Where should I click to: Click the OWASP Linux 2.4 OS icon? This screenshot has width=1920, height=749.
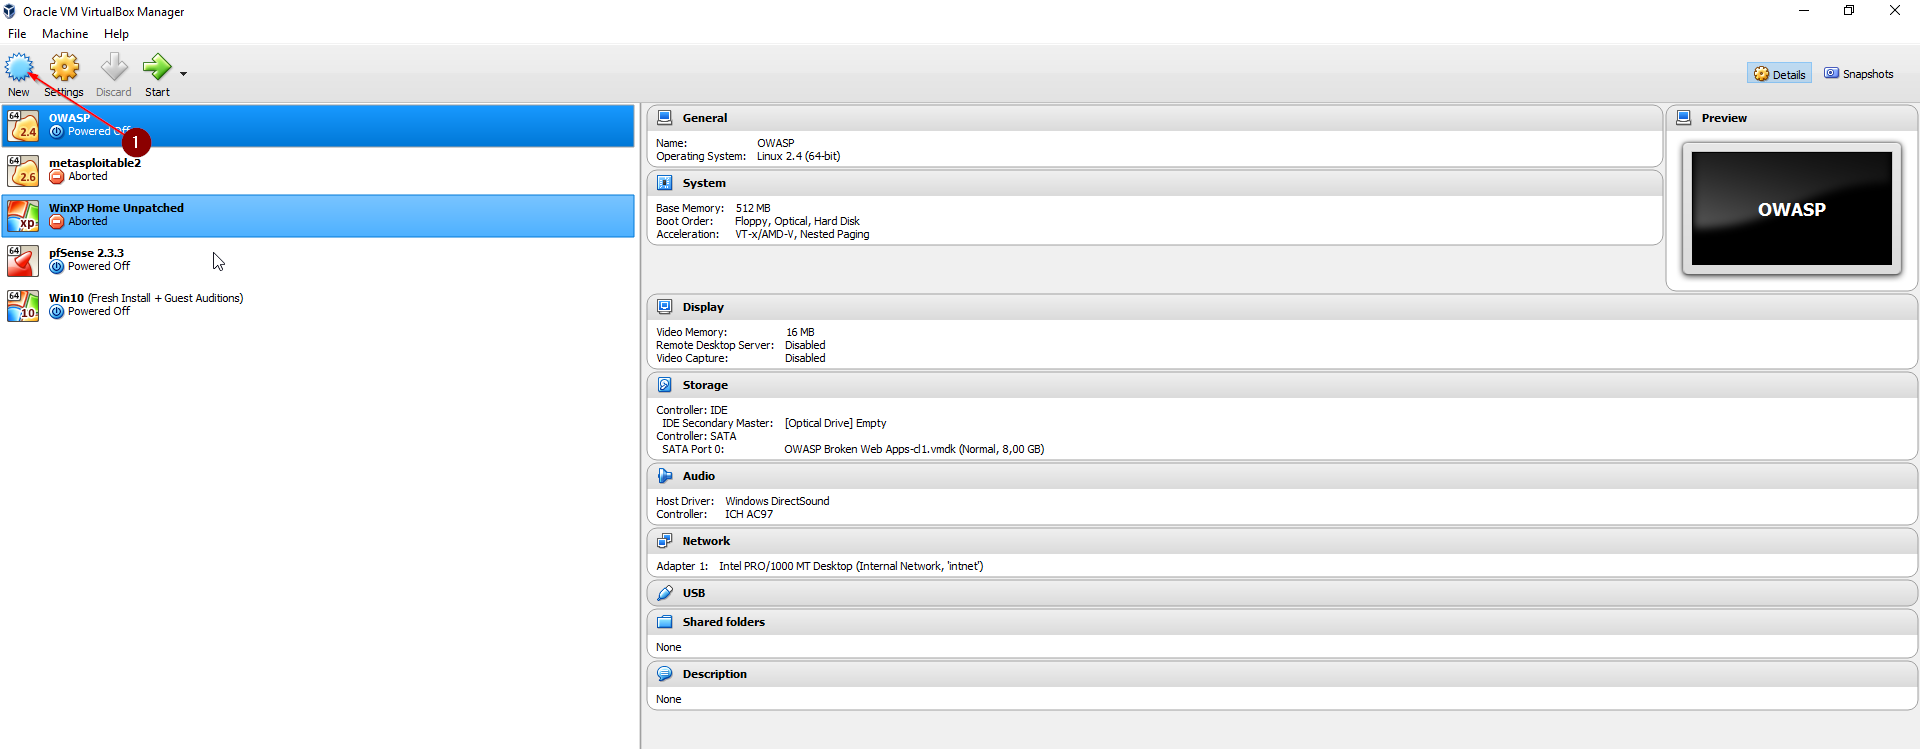coord(23,126)
